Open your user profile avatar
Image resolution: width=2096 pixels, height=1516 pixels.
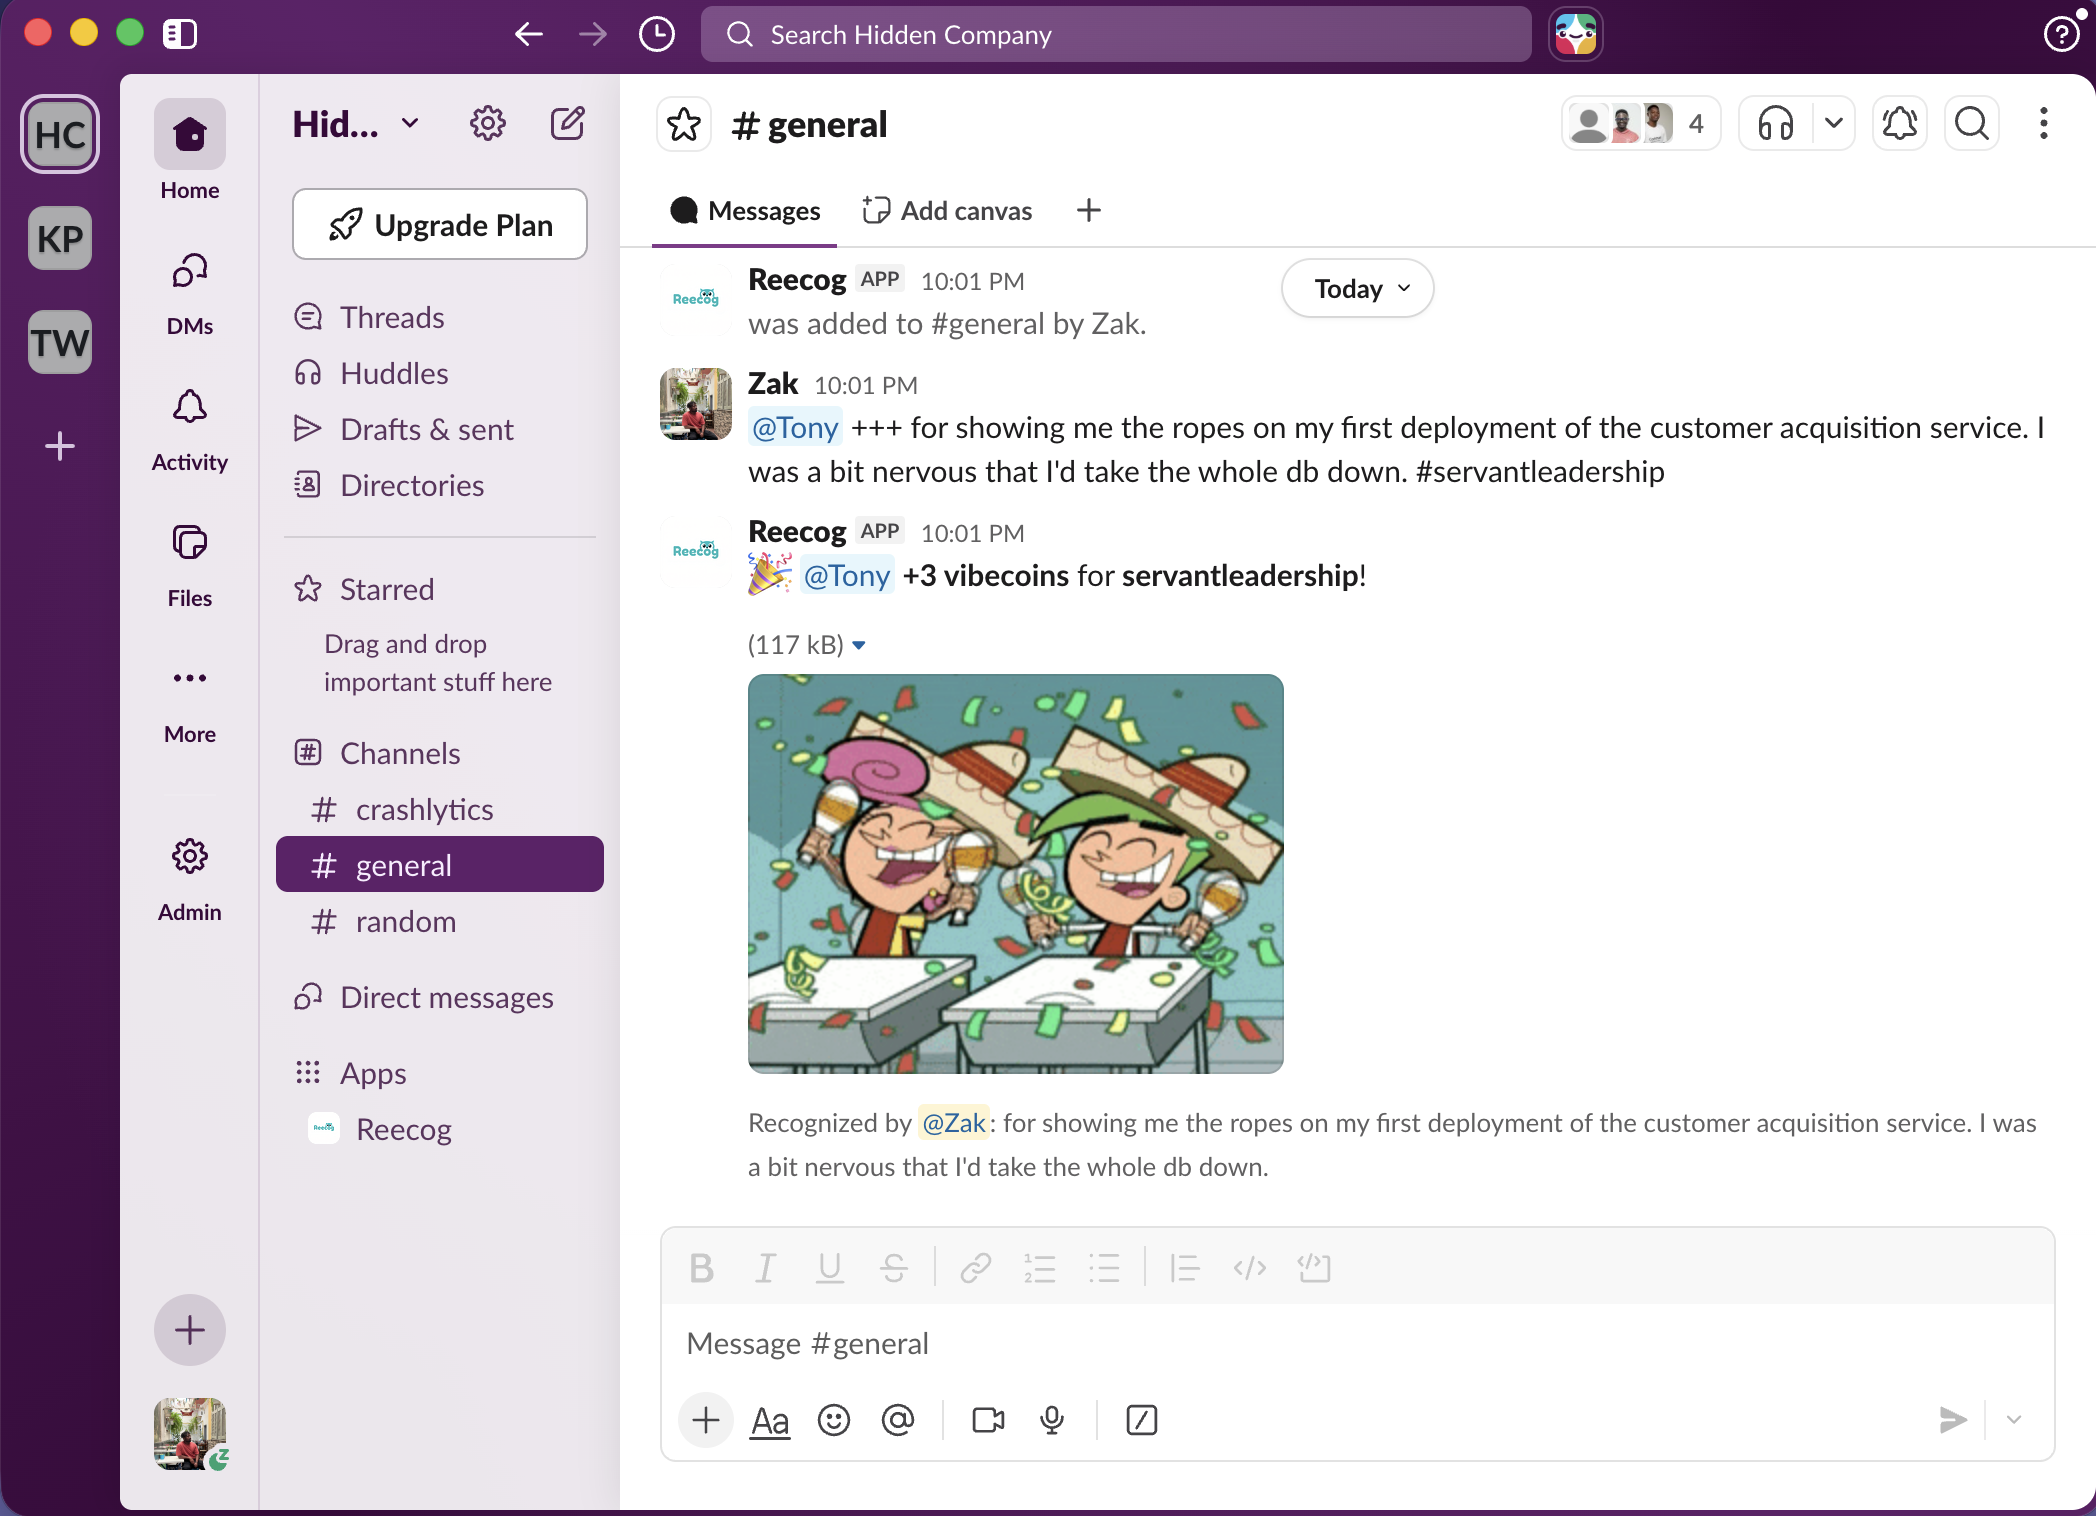coord(190,1434)
